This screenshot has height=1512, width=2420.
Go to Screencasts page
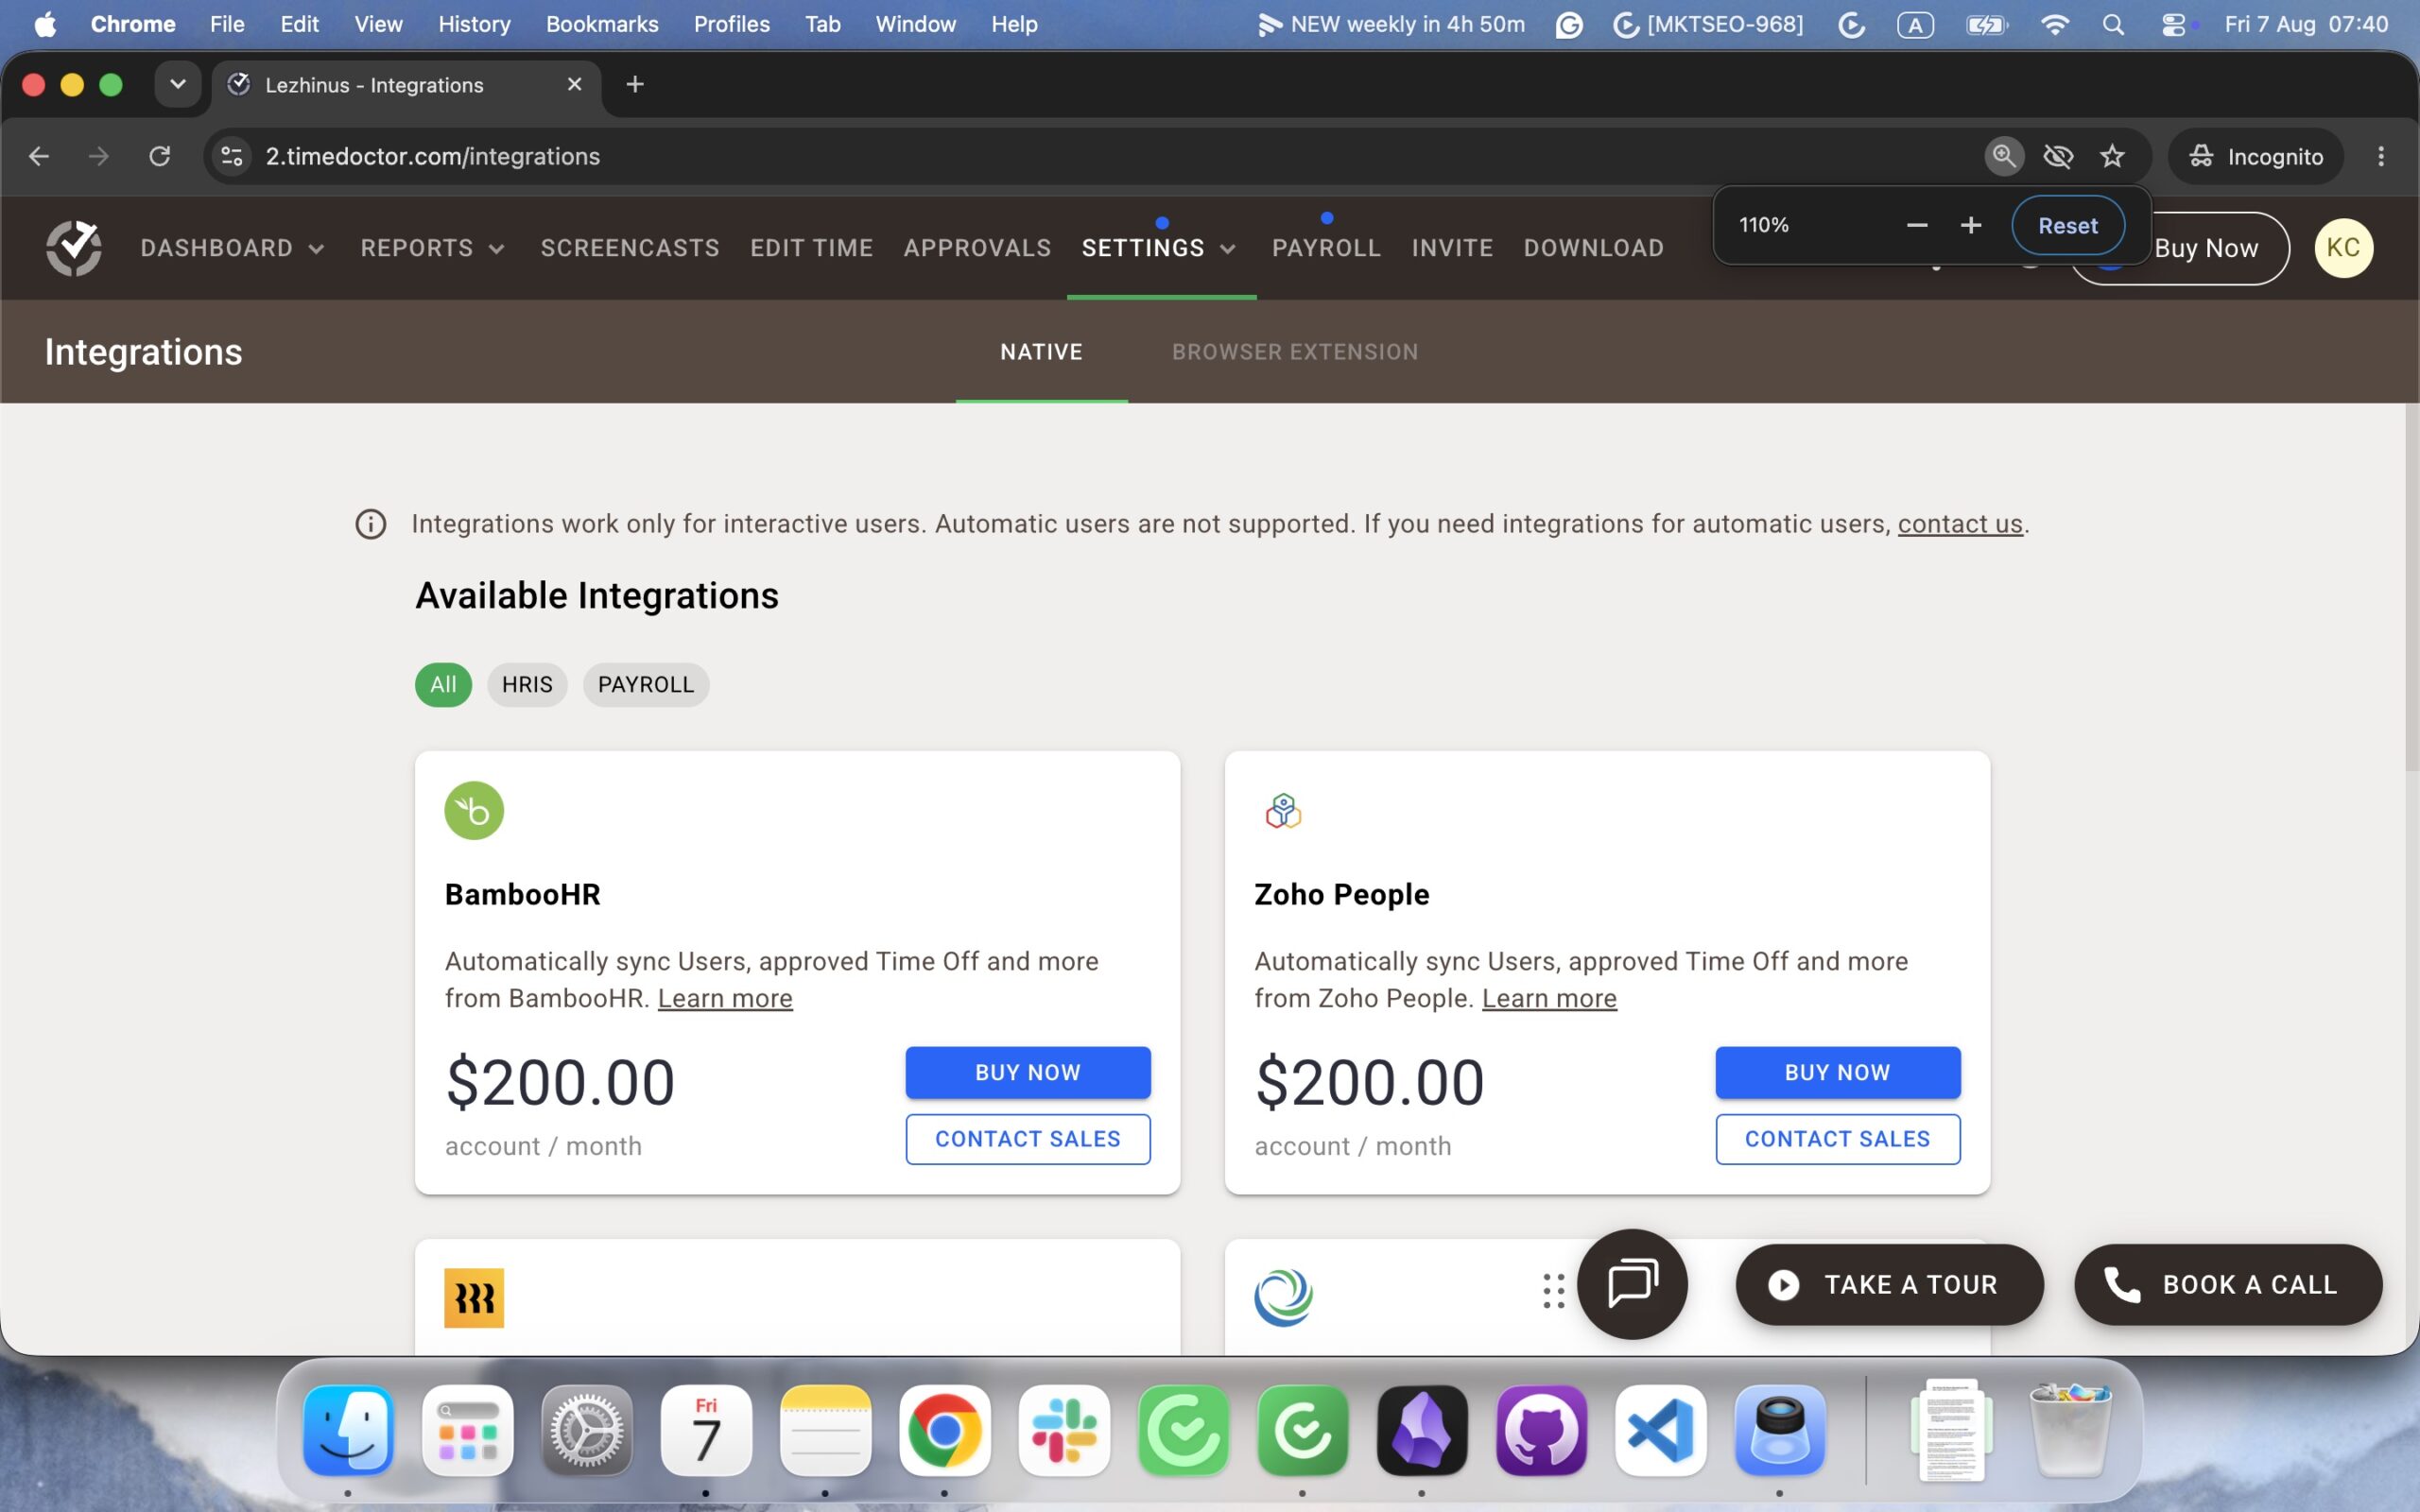pos(630,248)
